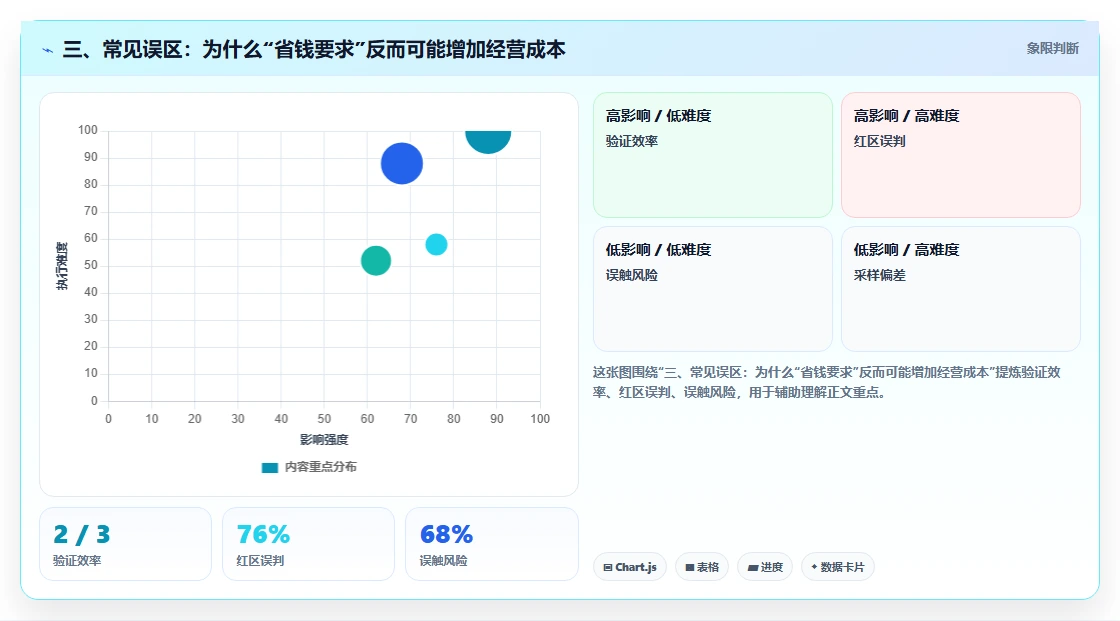This screenshot has height=621, width=1120.
Task: Click the 误触风险 text in the quadrant card
Action: [x=631, y=275]
